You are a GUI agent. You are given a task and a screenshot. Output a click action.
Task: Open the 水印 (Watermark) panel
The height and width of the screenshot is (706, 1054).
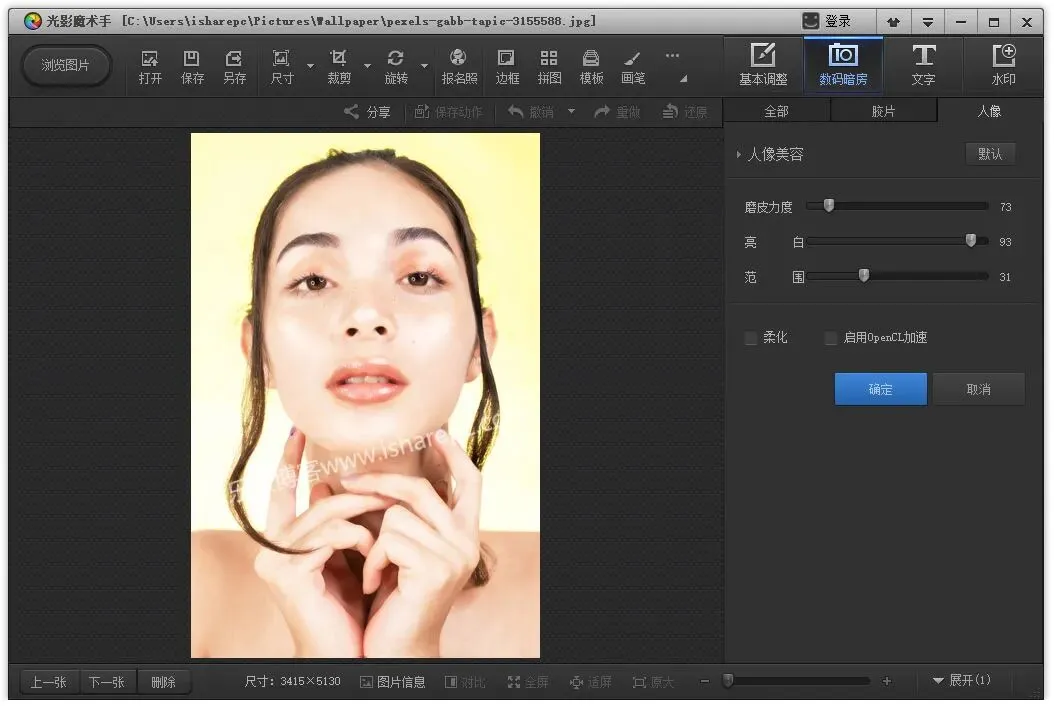[x=1003, y=66]
